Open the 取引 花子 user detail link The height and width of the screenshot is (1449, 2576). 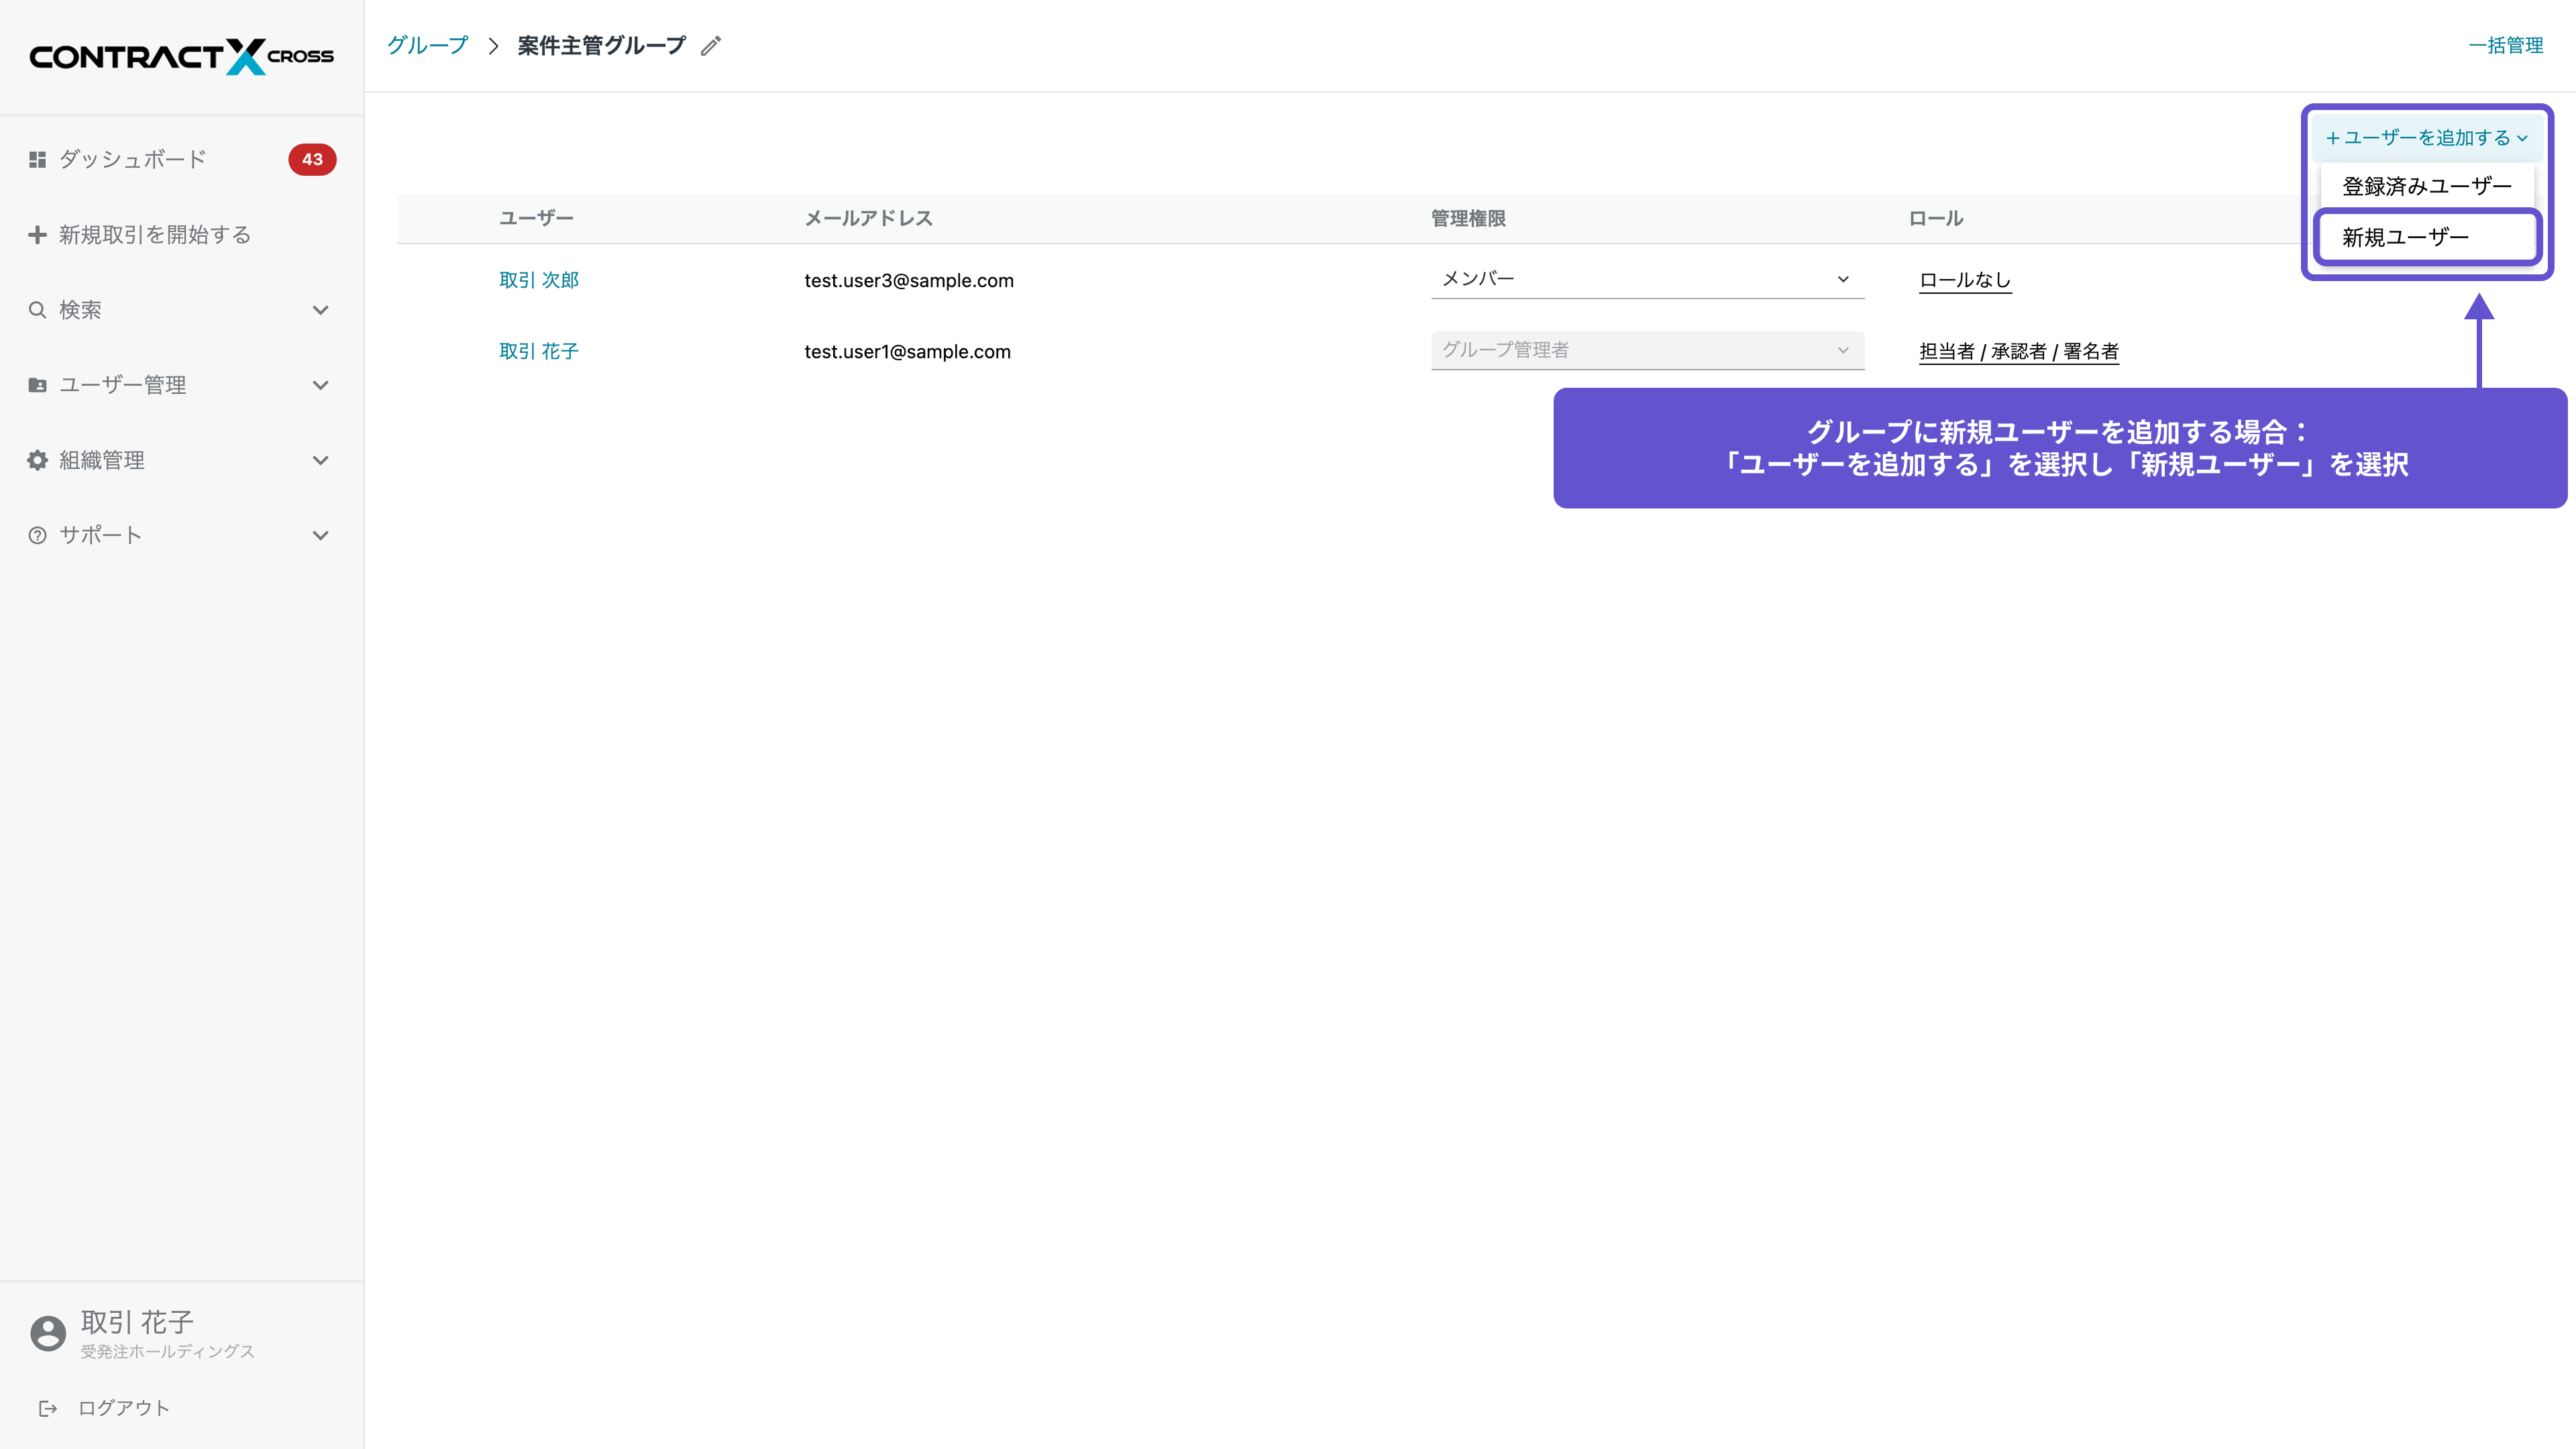click(537, 351)
